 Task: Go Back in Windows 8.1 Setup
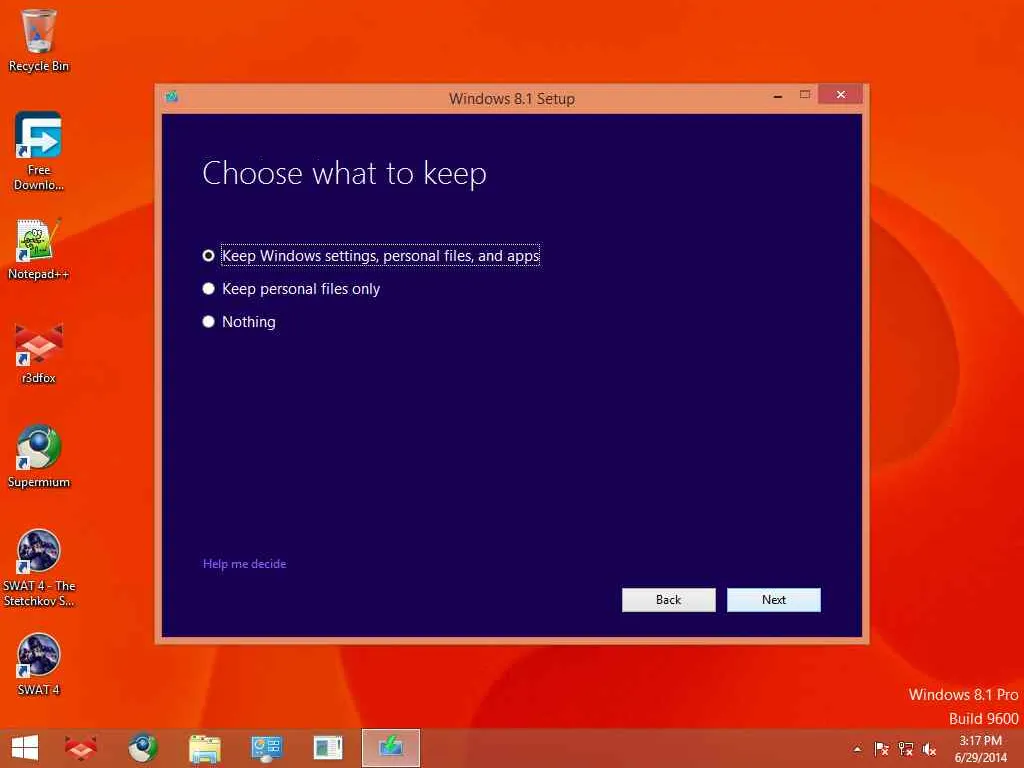click(x=668, y=600)
